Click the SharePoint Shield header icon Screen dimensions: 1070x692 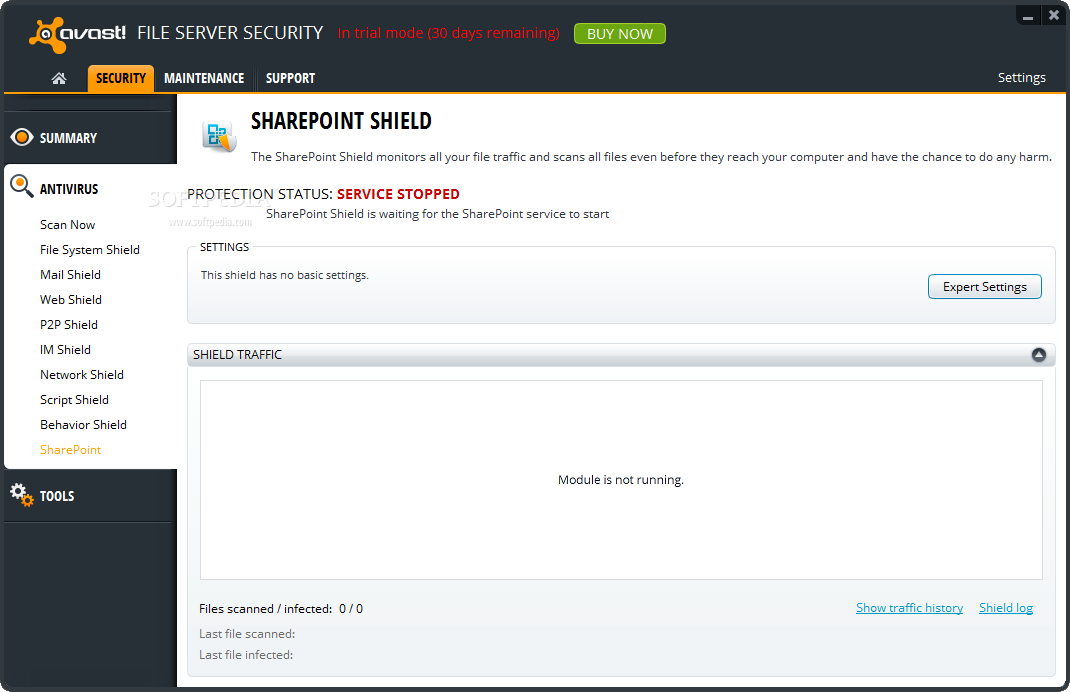click(219, 135)
